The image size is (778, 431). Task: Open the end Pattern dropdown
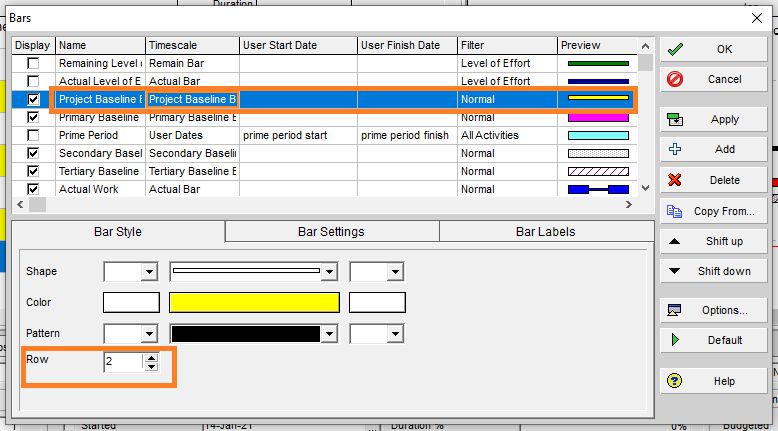pyautogui.click(x=395, y=334)
